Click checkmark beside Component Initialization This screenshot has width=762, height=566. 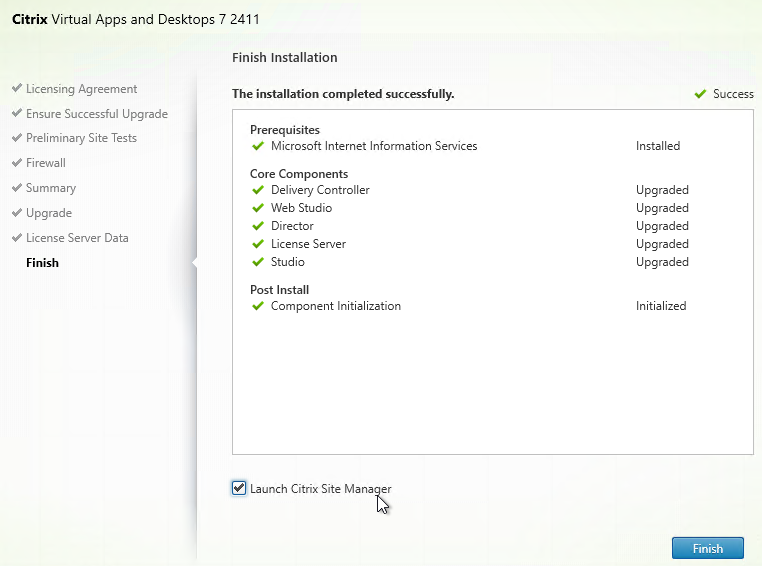[258, 306]
